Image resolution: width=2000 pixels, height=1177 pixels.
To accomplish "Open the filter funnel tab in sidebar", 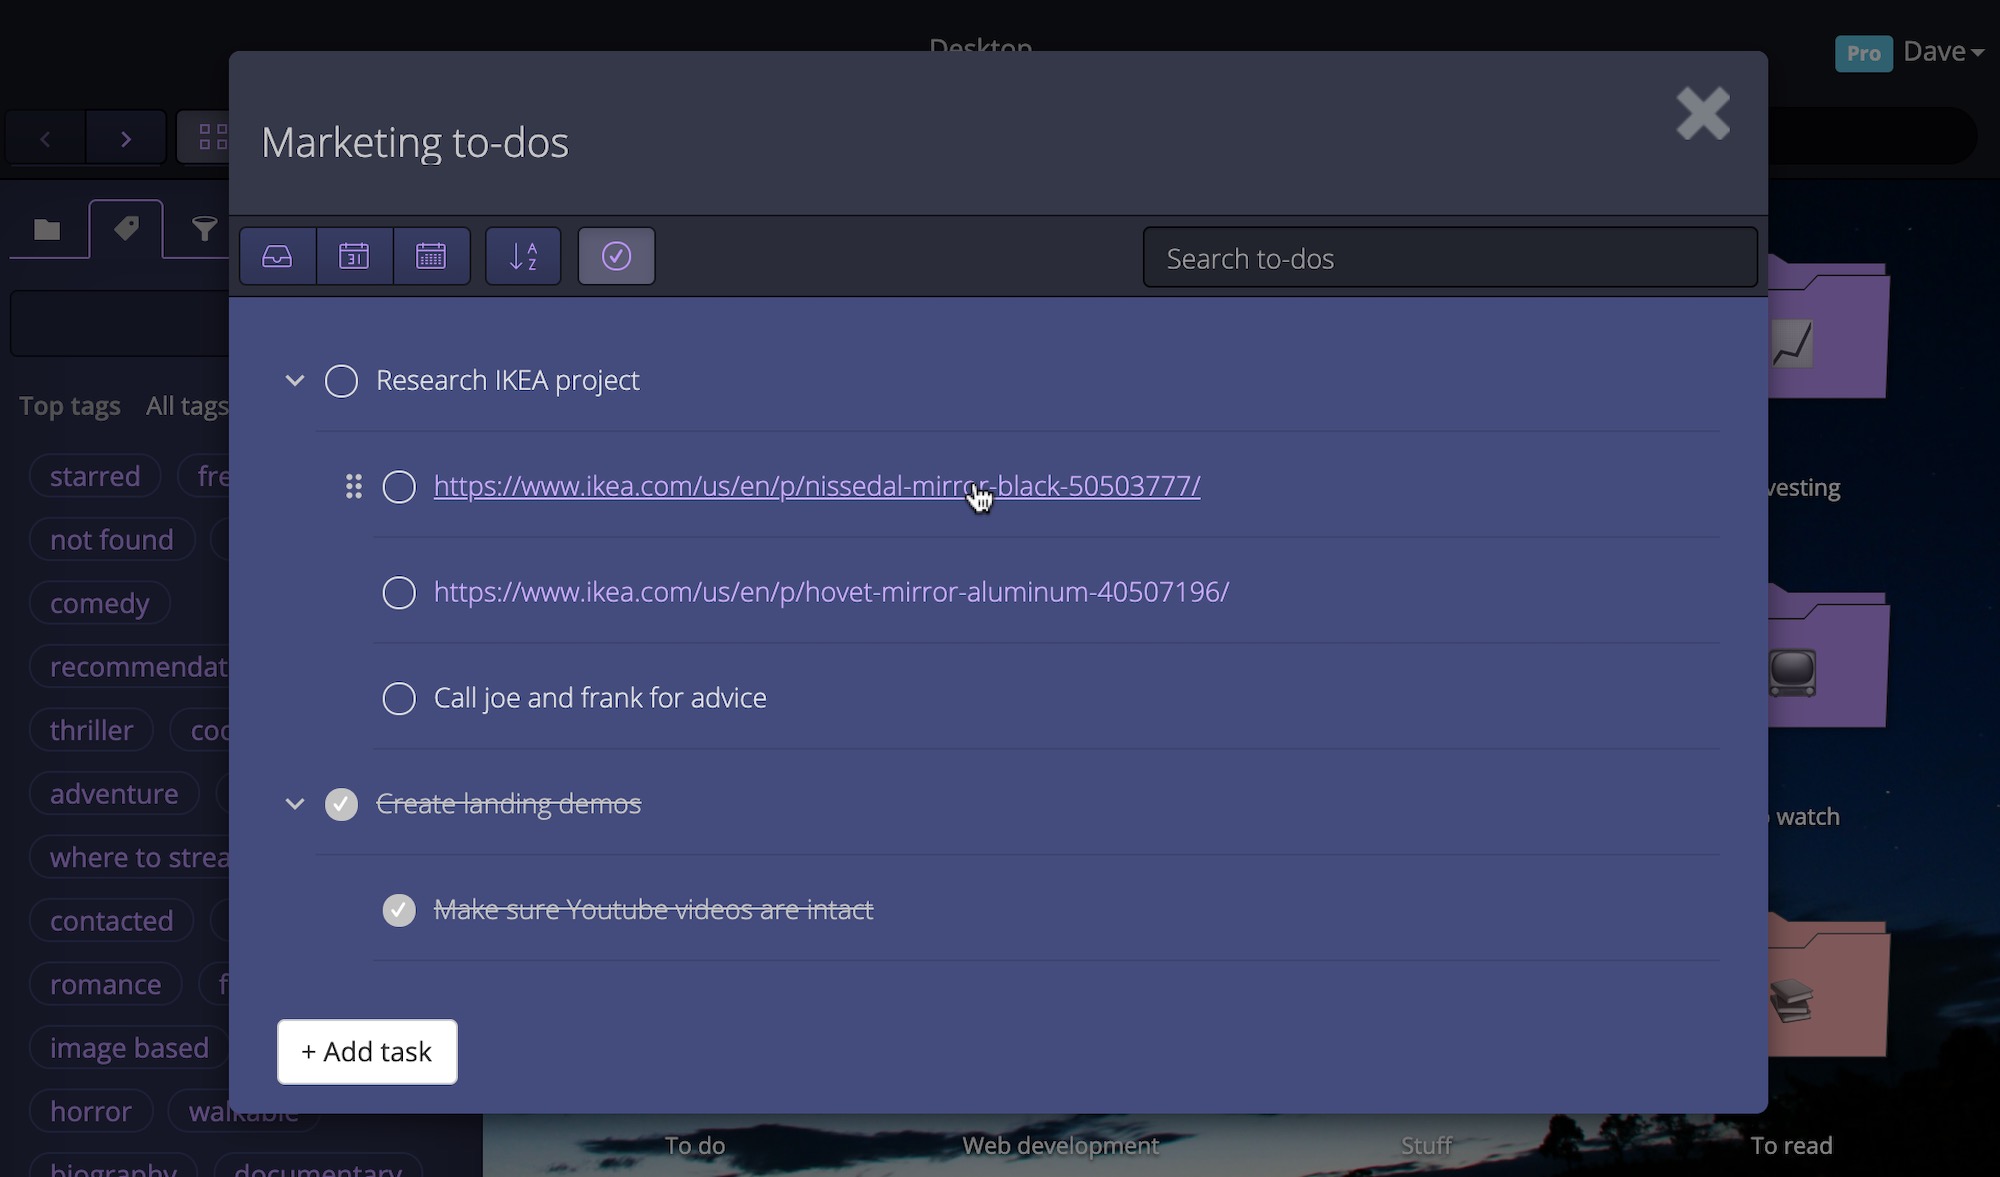I will tap(204, 229).
